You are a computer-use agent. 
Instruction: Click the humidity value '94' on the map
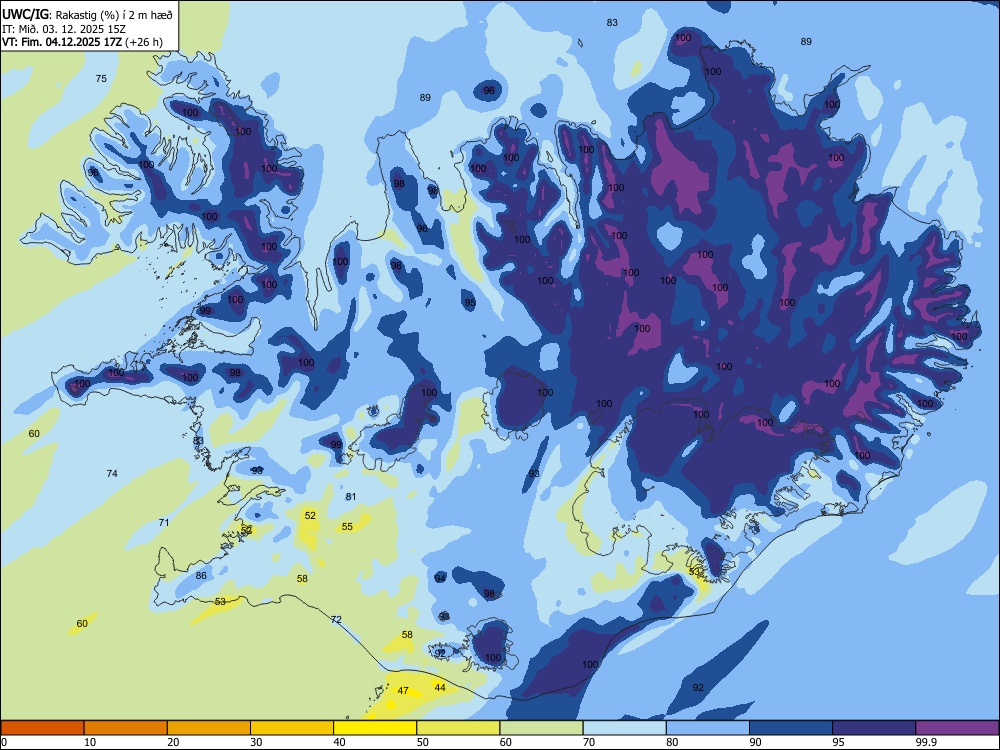pos(440,578)
